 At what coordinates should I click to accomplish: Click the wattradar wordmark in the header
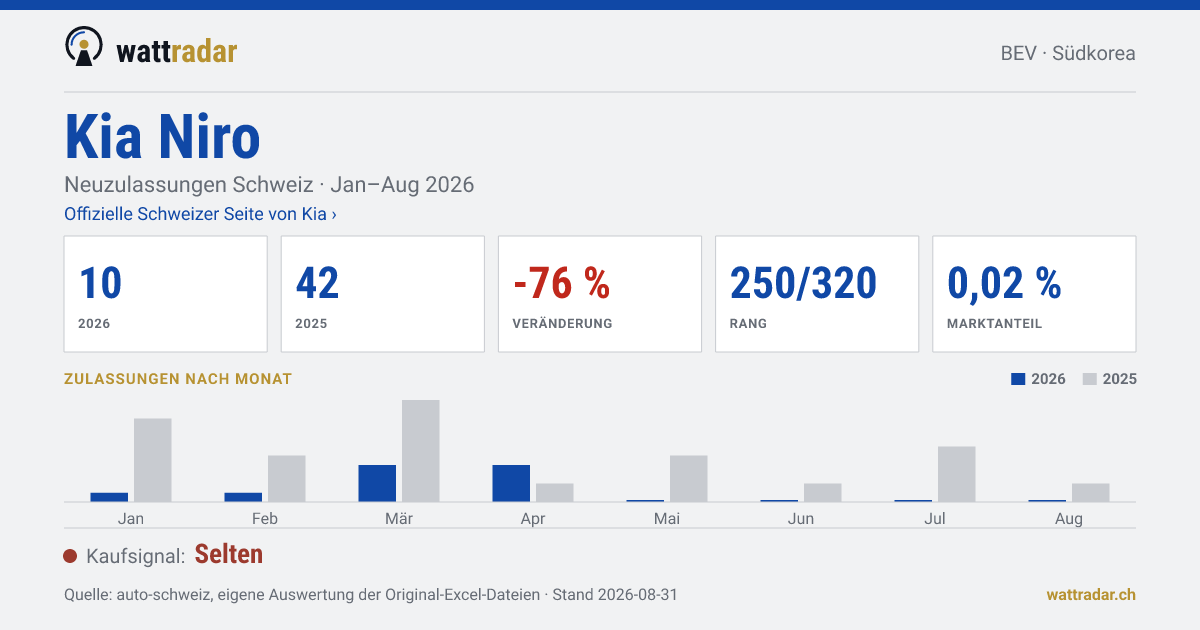point(177,50)
